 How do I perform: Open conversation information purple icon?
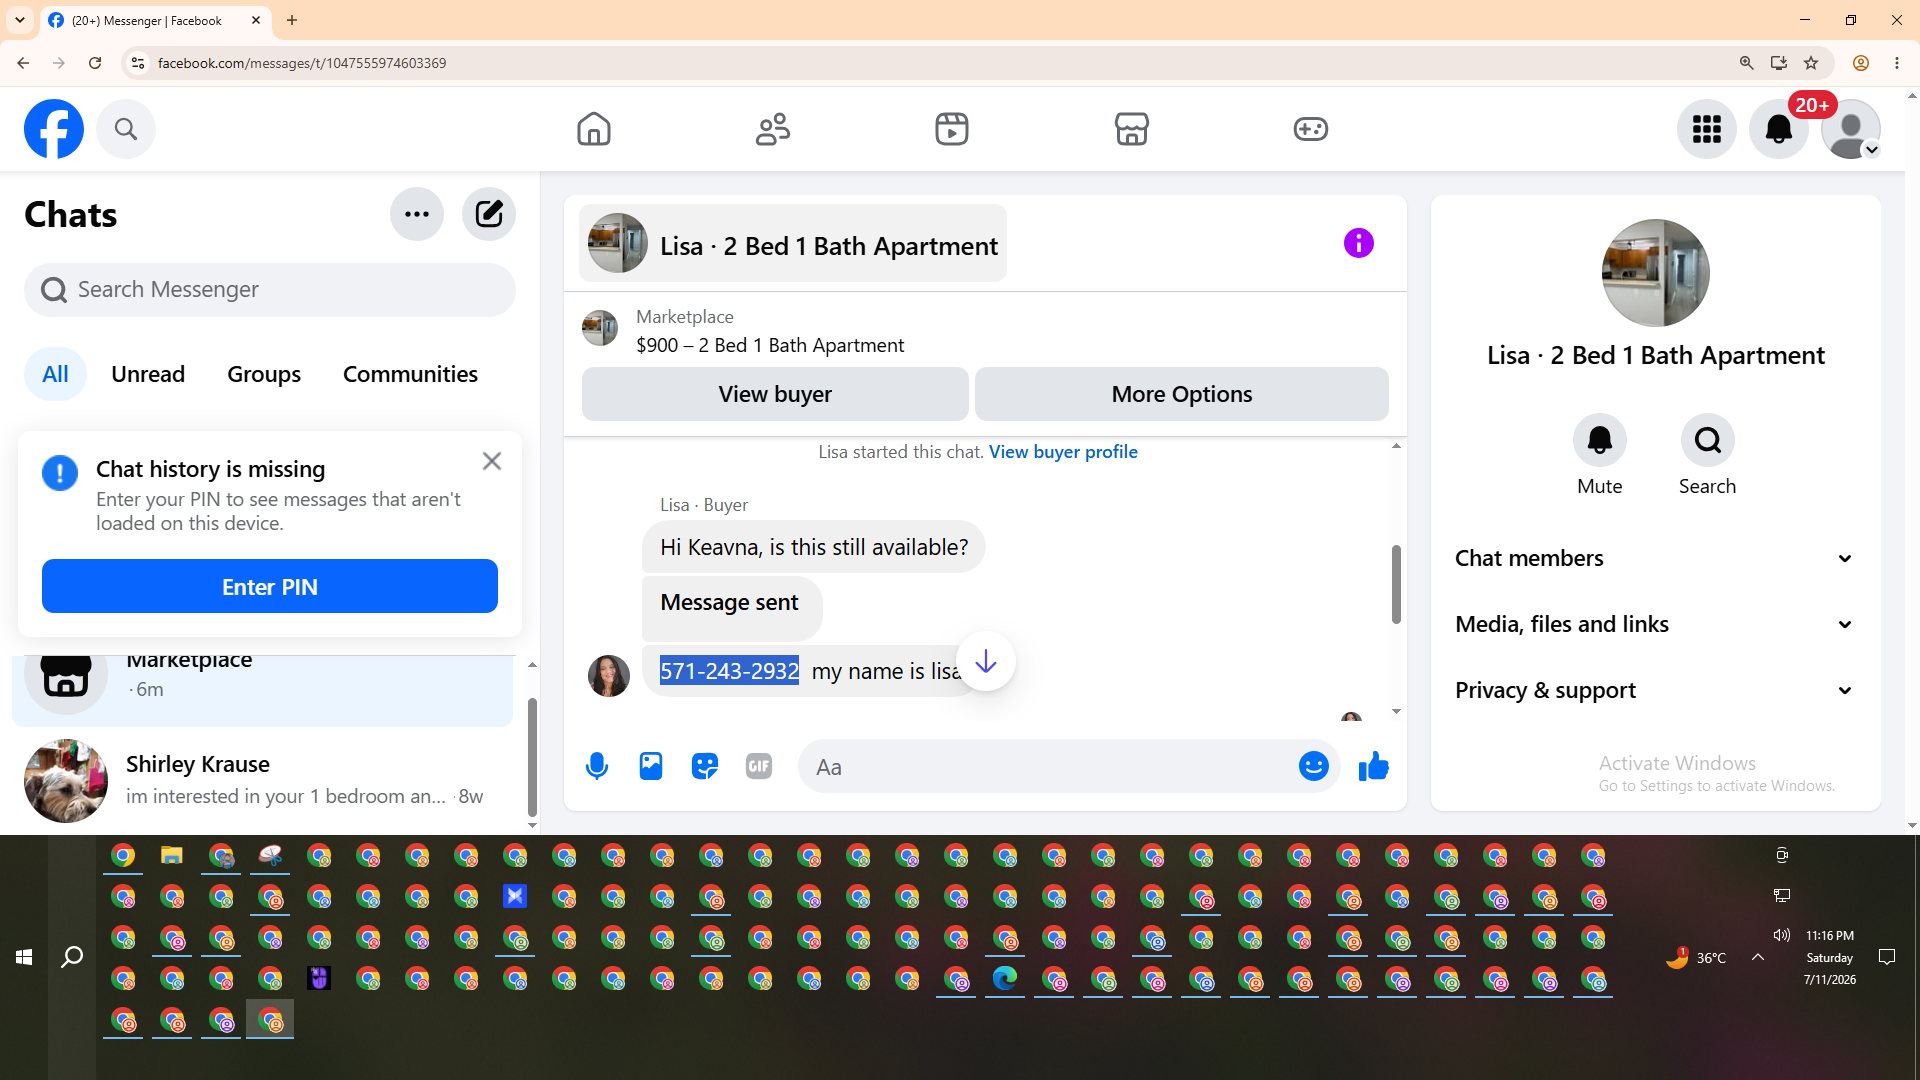1359,243
